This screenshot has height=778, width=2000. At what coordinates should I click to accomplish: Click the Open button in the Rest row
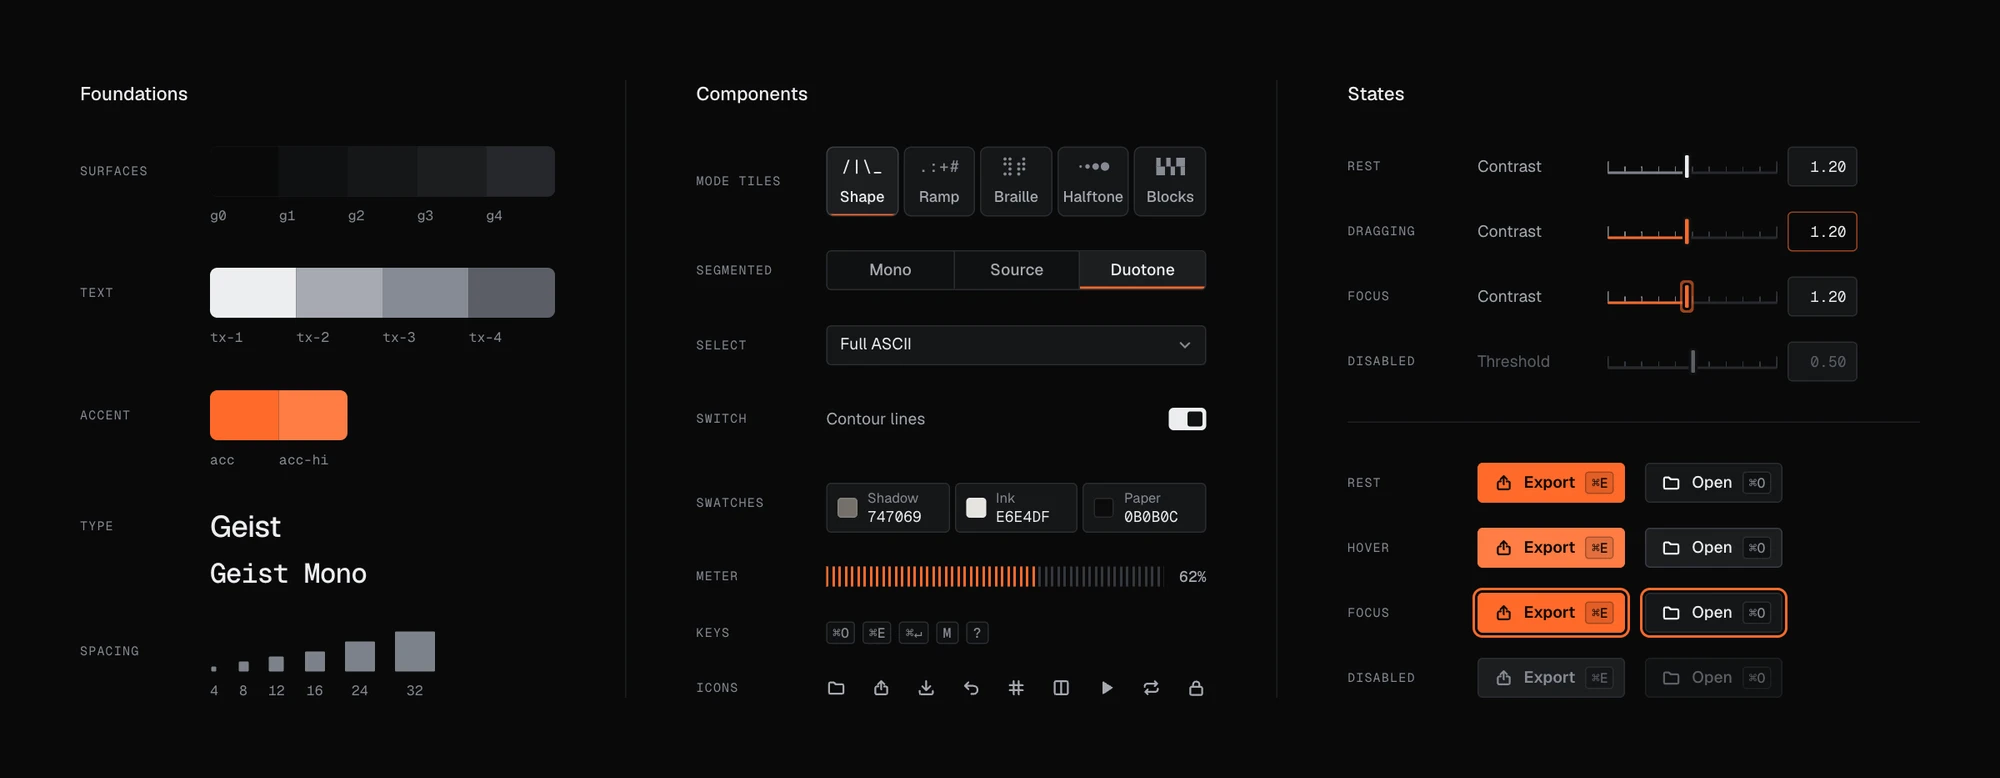(x=1714, y=483)
